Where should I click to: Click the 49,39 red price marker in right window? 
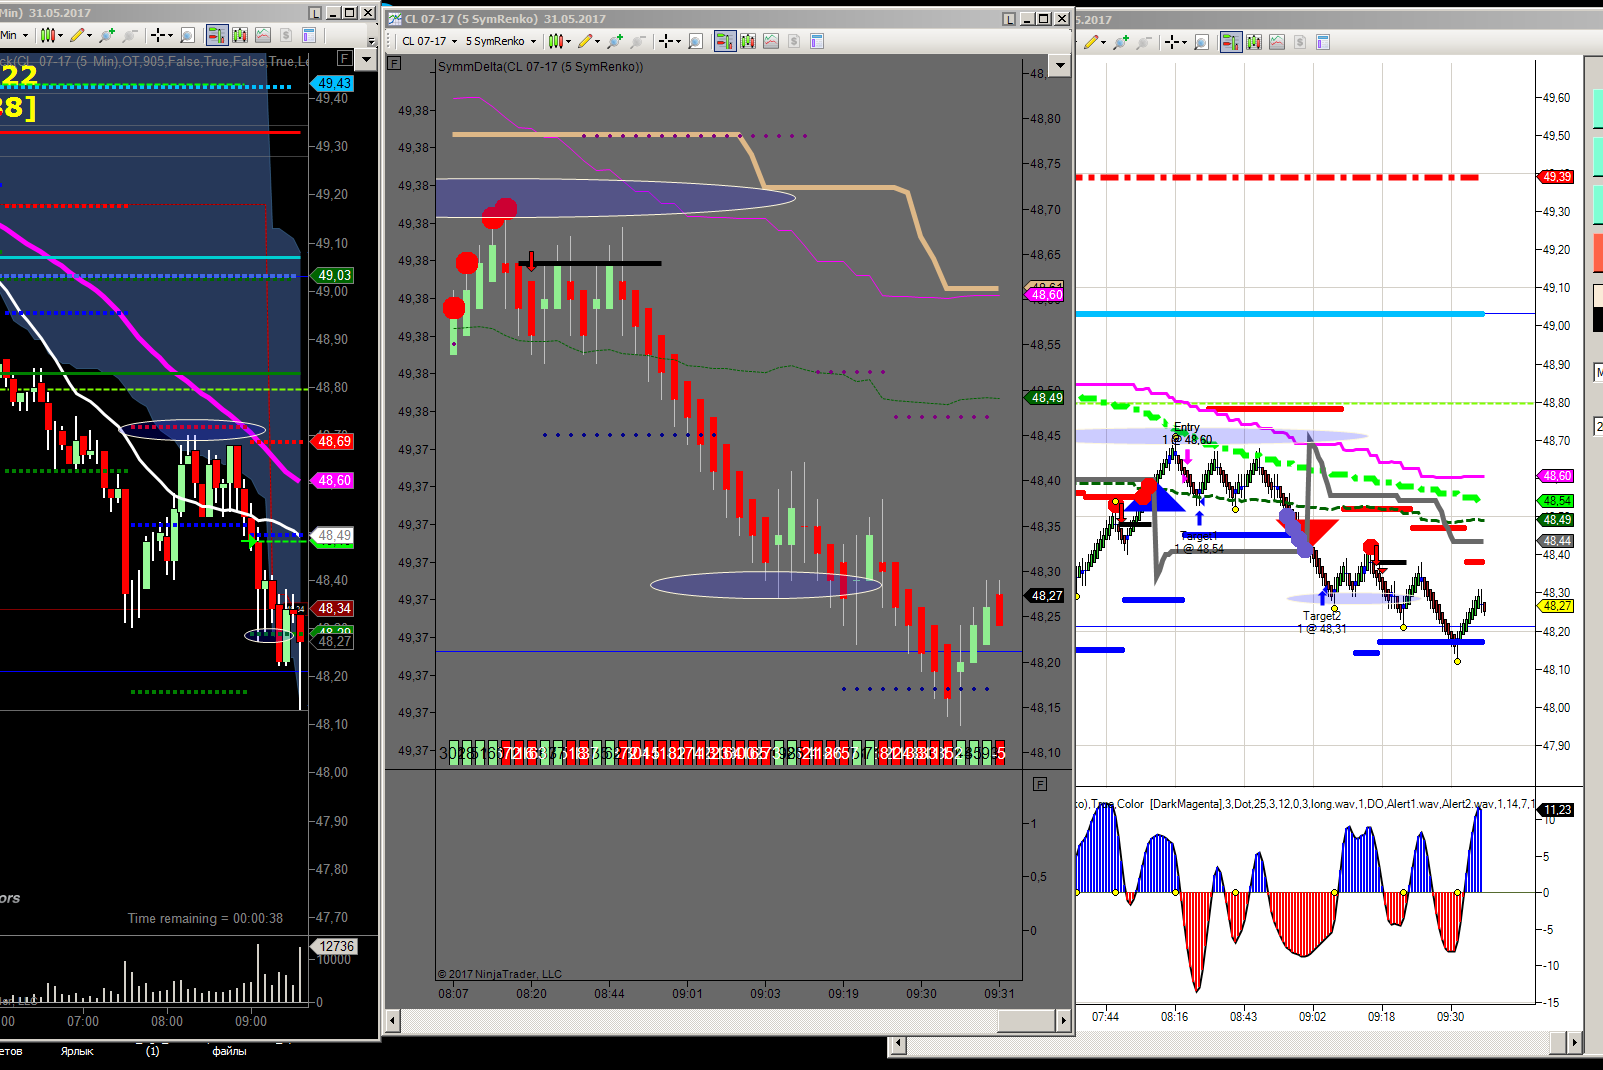[1557, 177]
